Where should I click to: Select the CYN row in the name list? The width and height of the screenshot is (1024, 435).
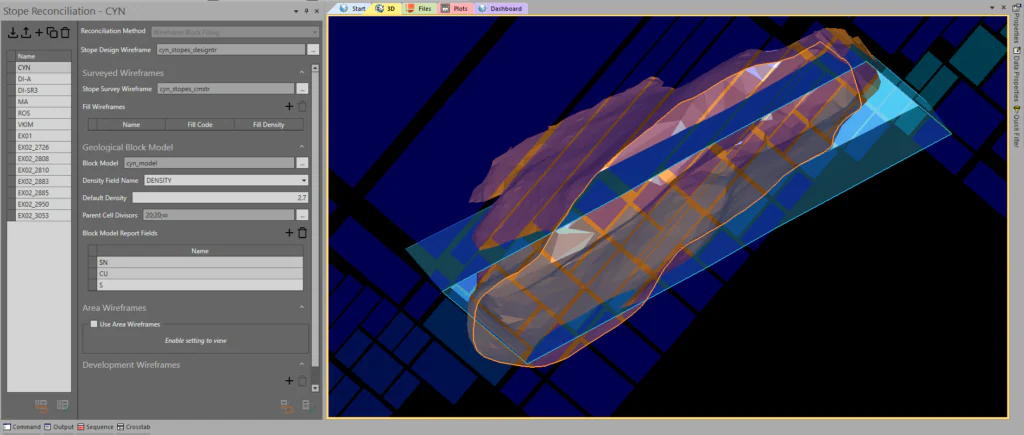[x=43, y=67]
